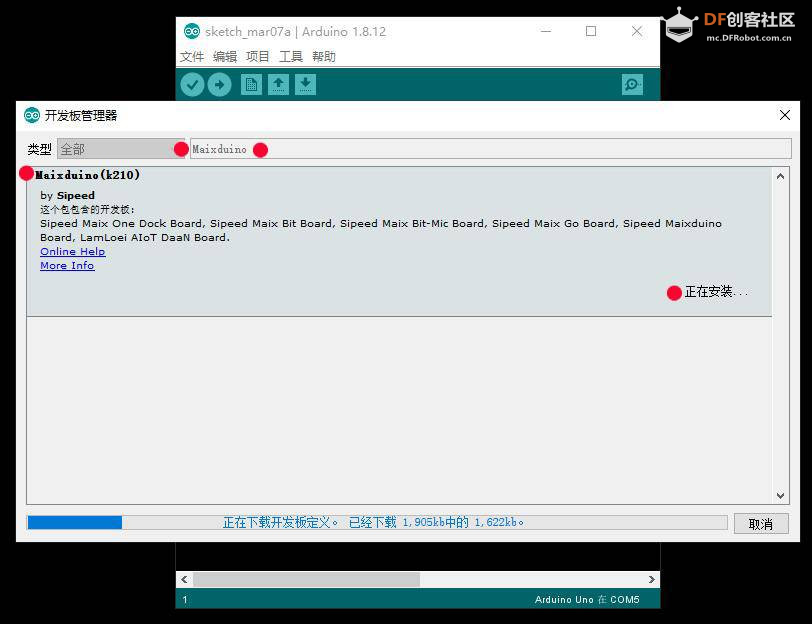Click the horizontal scrollbar left arrow in Arduino window
812x624 pixels.
point(184,579)
